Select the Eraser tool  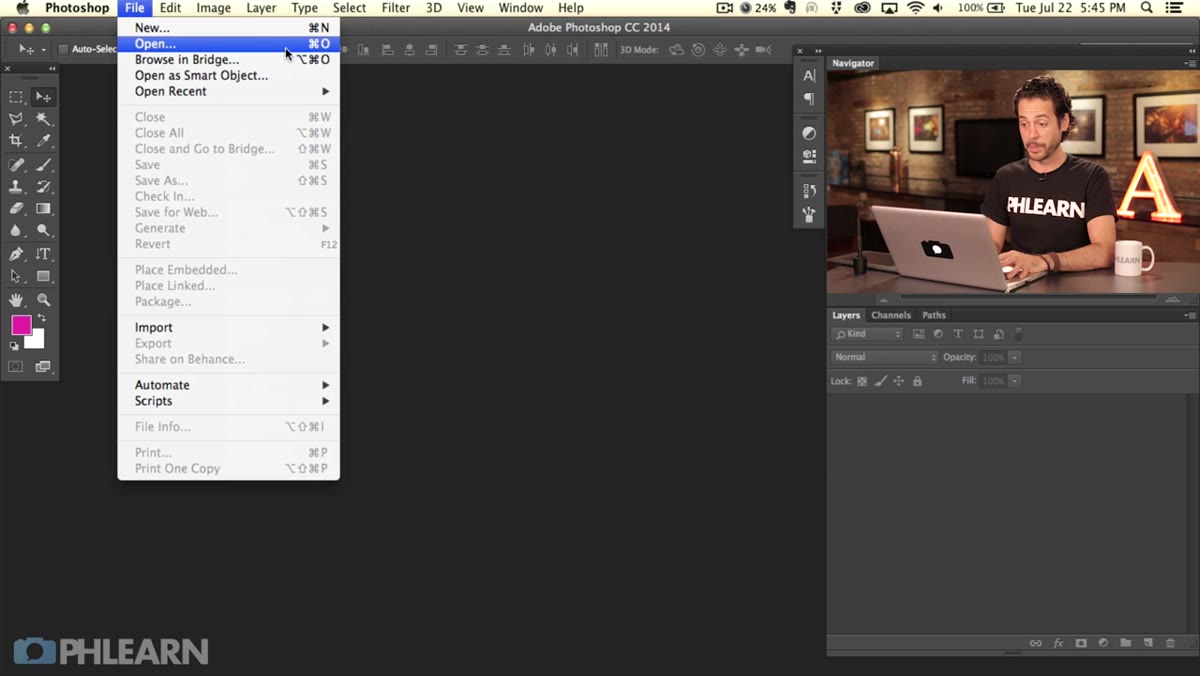16,209
